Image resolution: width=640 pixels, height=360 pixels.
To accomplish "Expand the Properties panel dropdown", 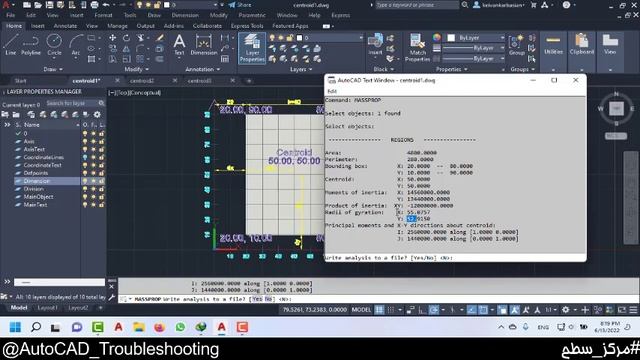I will coord(451,69).
